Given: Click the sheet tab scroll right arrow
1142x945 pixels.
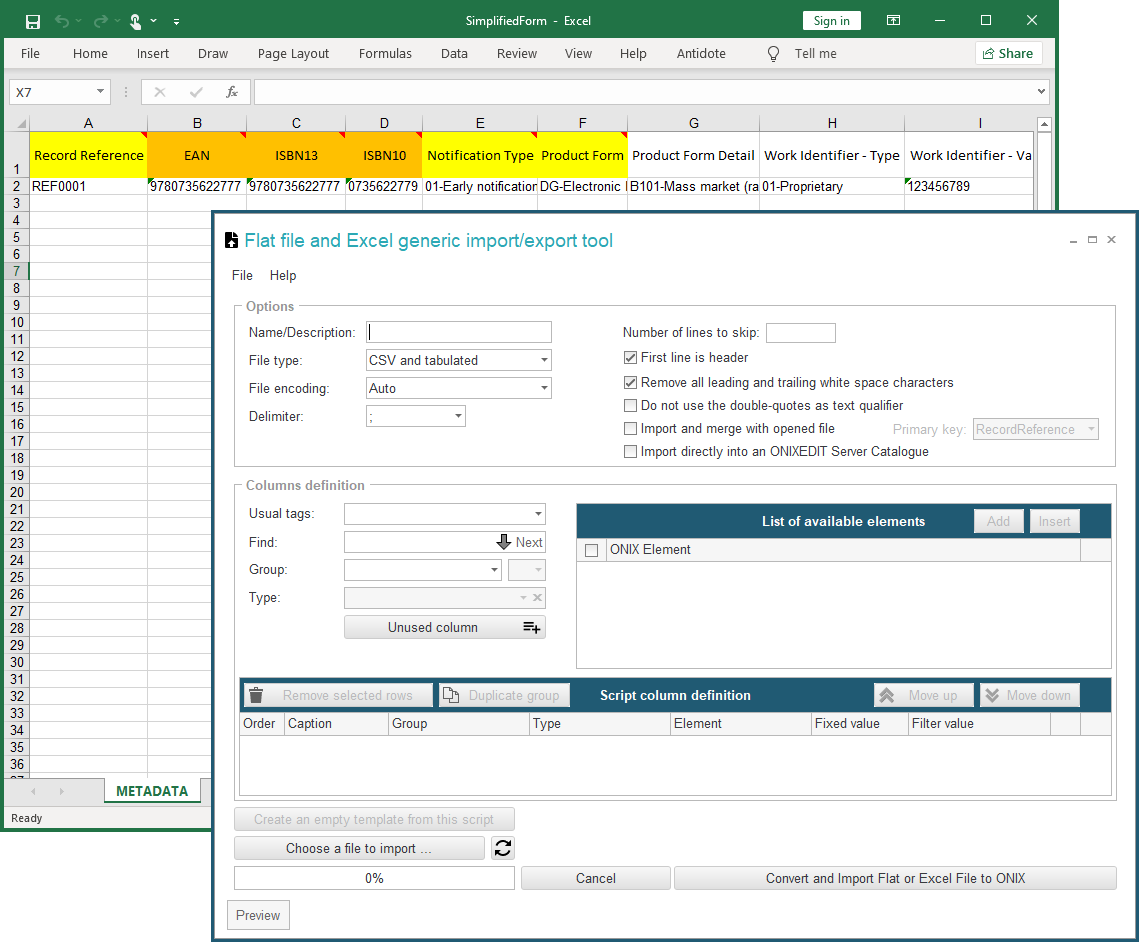Looking at the screenshot, I should pyautogui.click(x=62, y=791).
